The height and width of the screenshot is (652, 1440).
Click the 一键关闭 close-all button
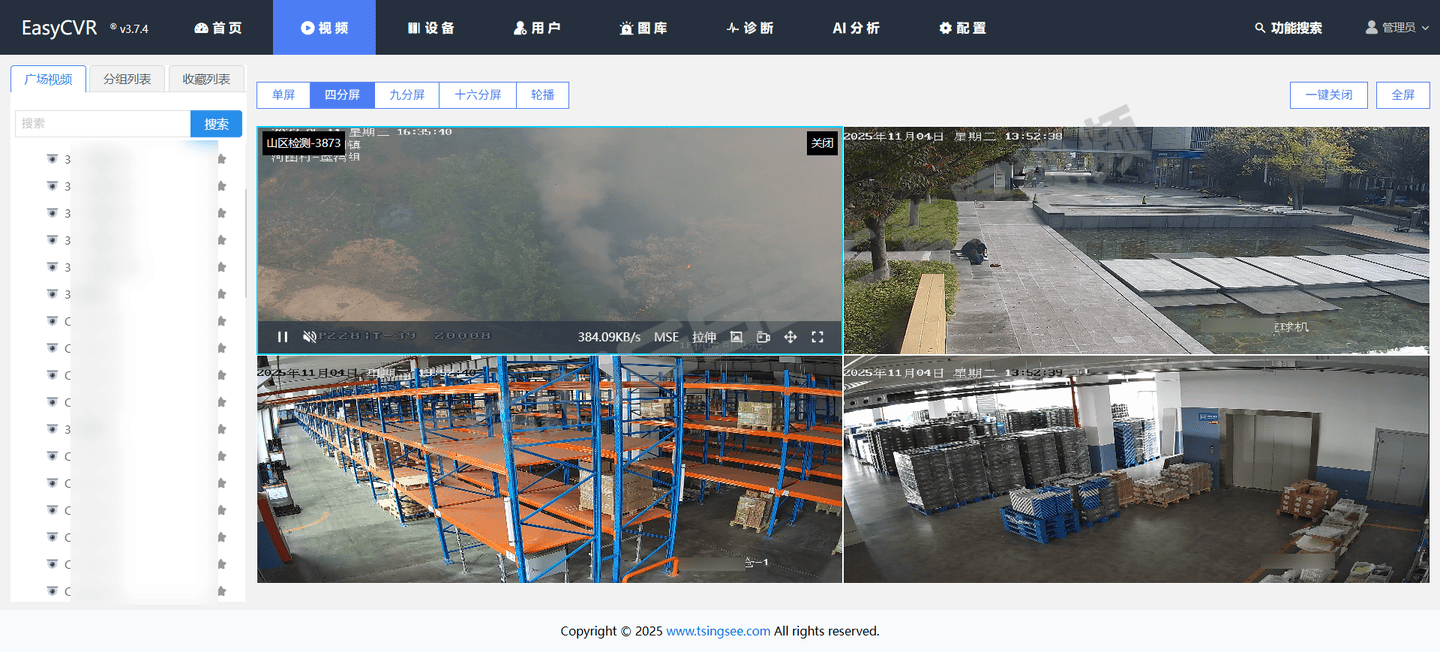point(1328,95)
